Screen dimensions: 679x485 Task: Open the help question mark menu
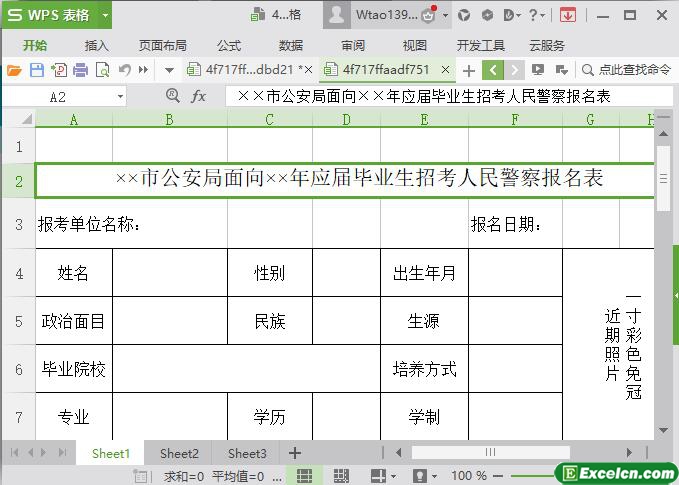pyautogui.click(x=537, y=15)
